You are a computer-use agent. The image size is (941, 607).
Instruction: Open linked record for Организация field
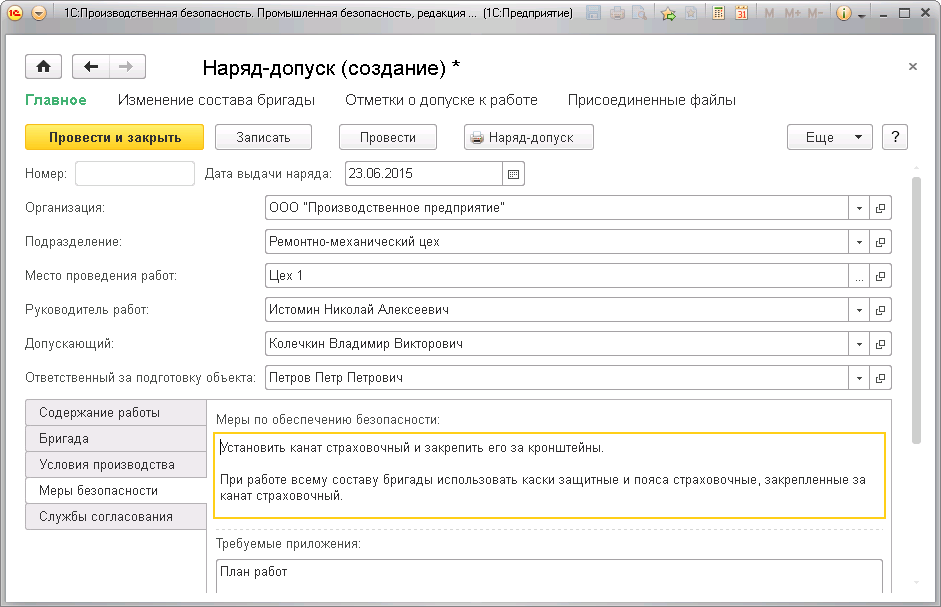[x=881, y=208]
